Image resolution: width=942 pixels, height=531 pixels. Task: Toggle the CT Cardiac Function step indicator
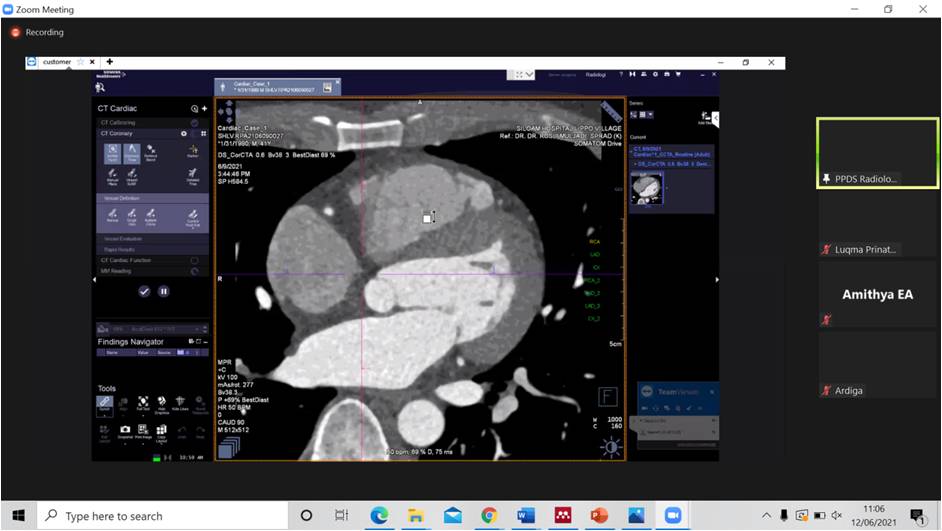(x=193, y=260)
